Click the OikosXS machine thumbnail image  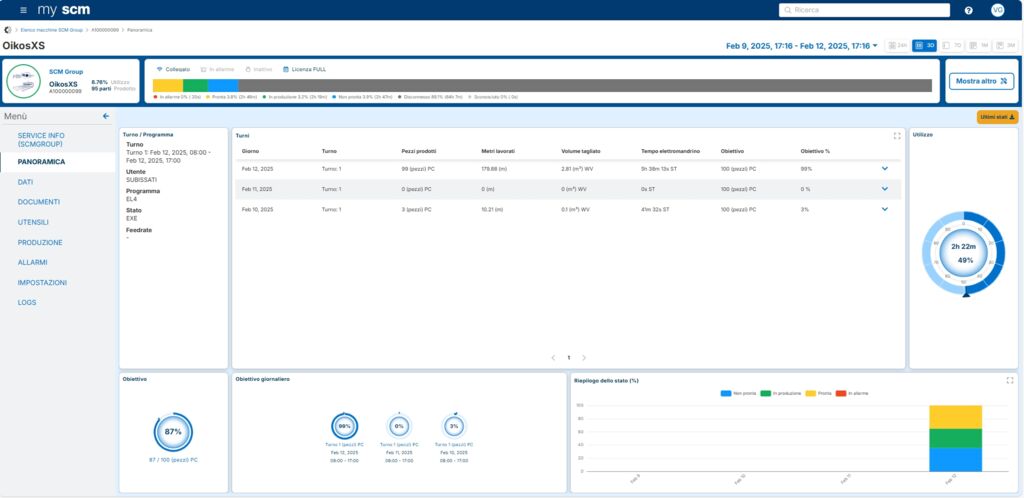click(24, 81)
